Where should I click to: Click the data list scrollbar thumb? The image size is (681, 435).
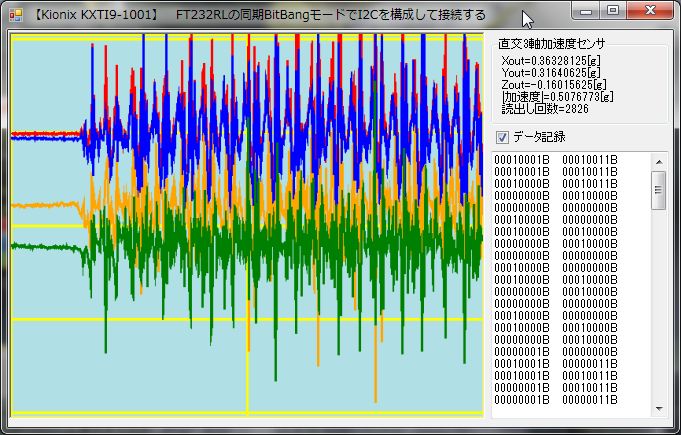pos(659,190)
